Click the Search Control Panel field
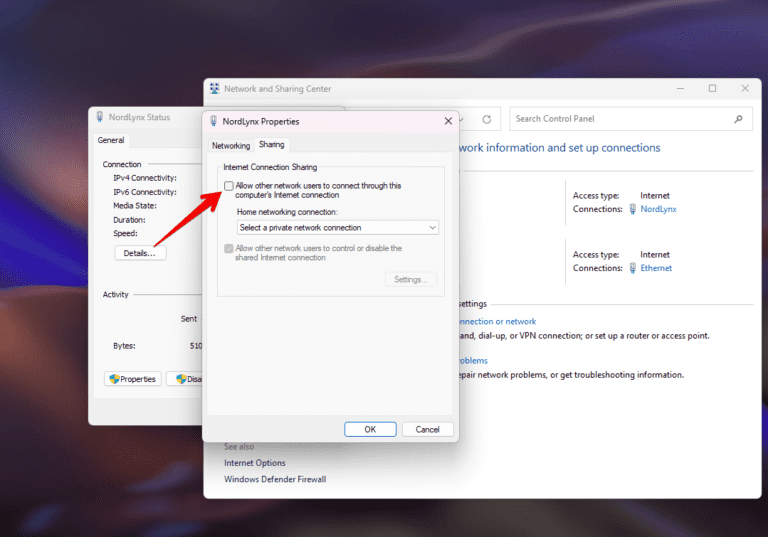Viewport: 768px width, 537px height. click(620, 119)
